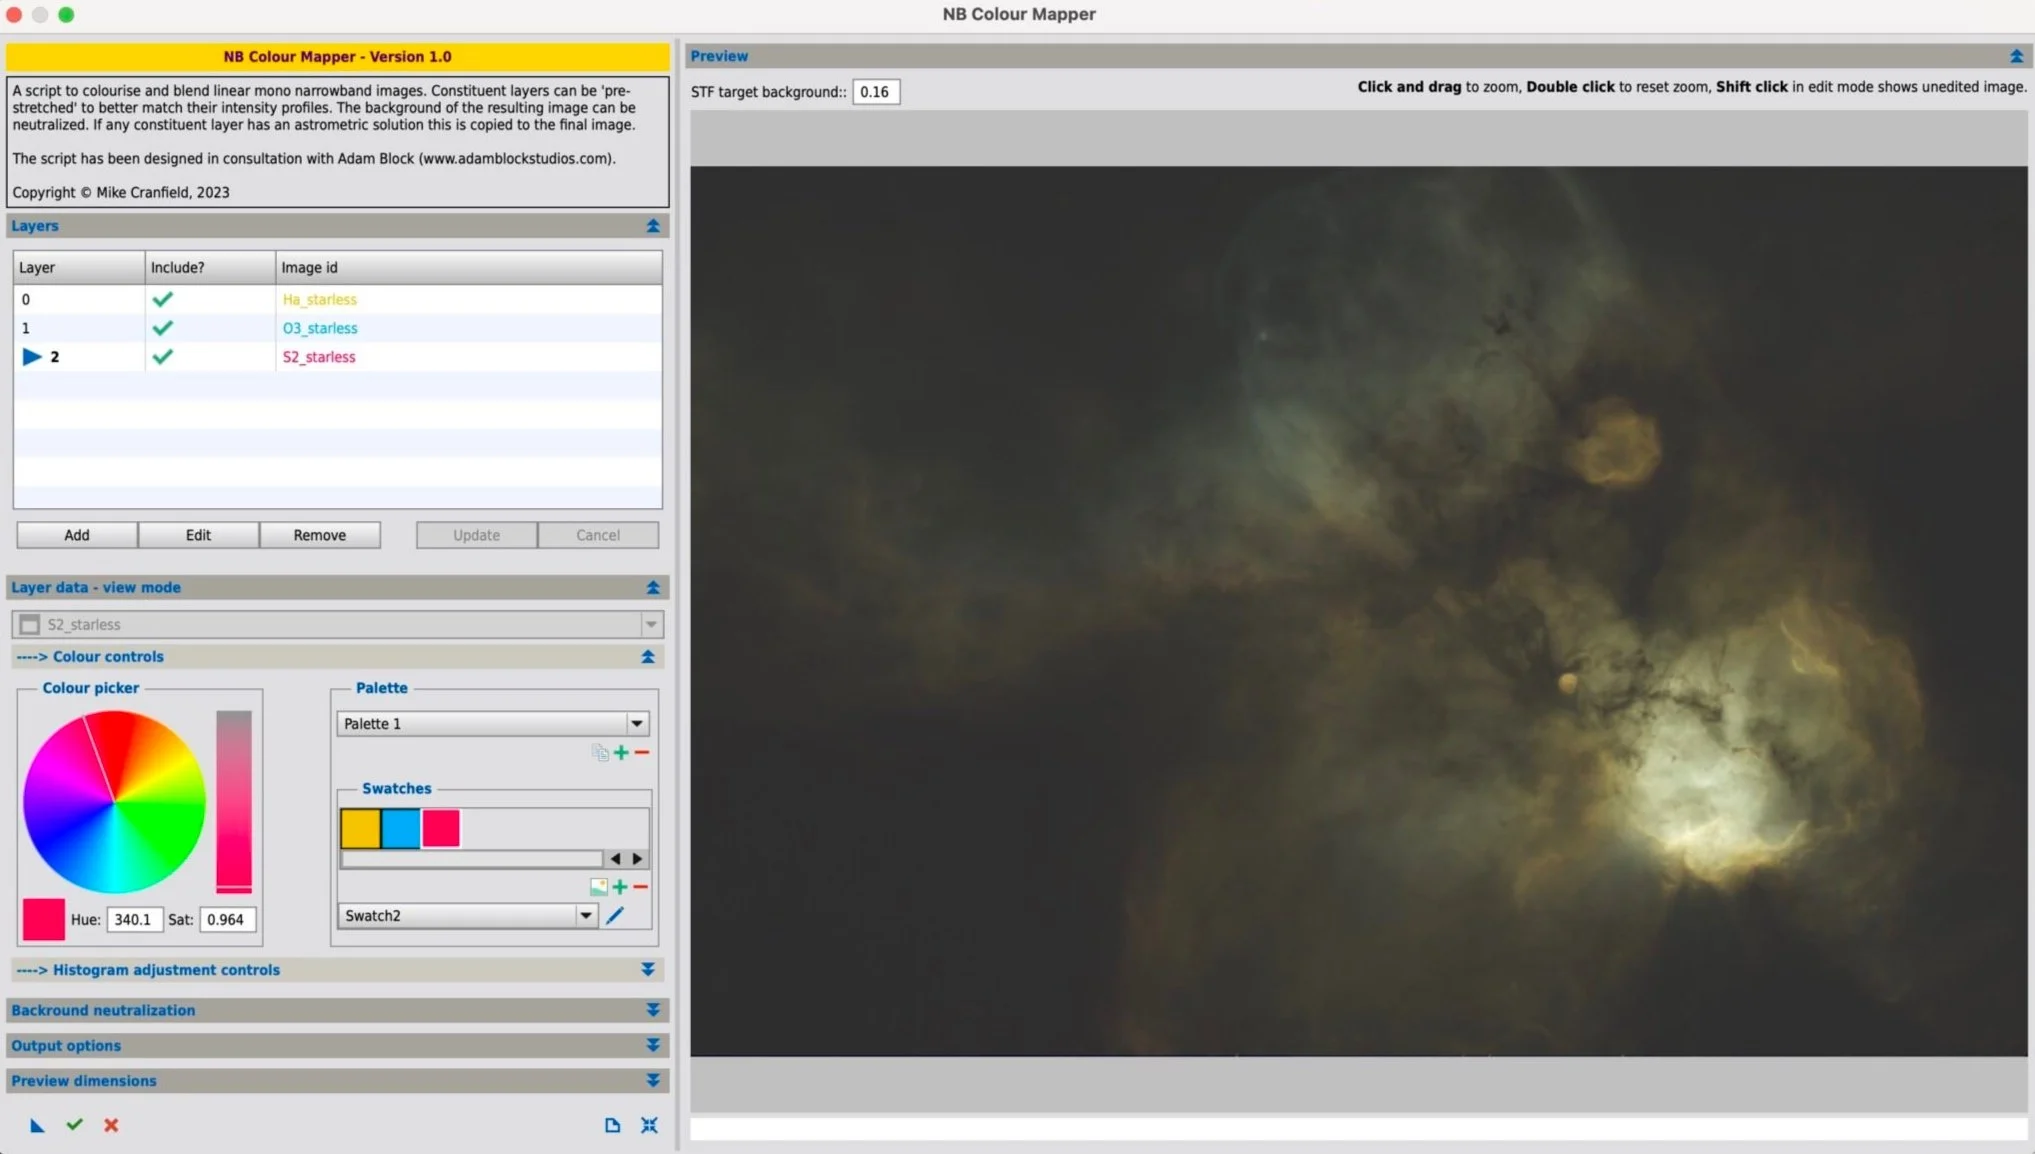2035x1154 pixels.
Task: Open script documentation via document icon
Action: pyautogui.click(x=612, y=1125)
